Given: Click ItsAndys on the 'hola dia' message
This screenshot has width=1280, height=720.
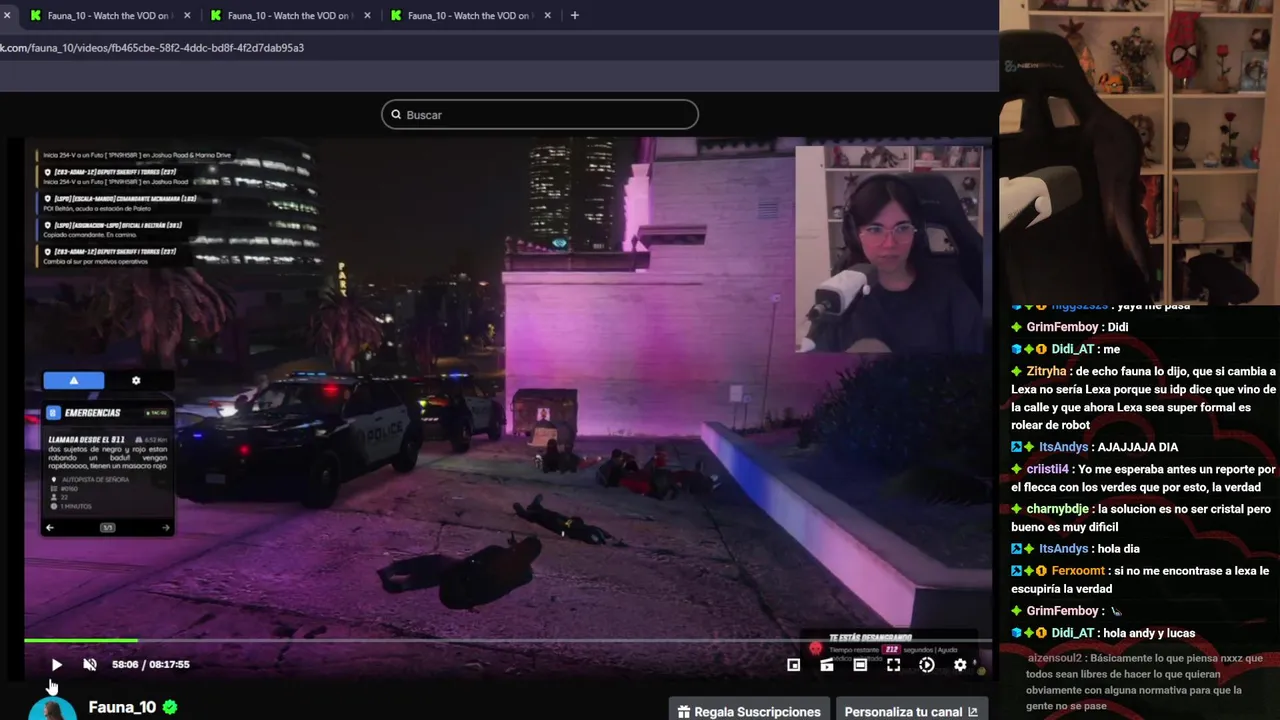Looking at the screenshot, I should point(1063,549).
